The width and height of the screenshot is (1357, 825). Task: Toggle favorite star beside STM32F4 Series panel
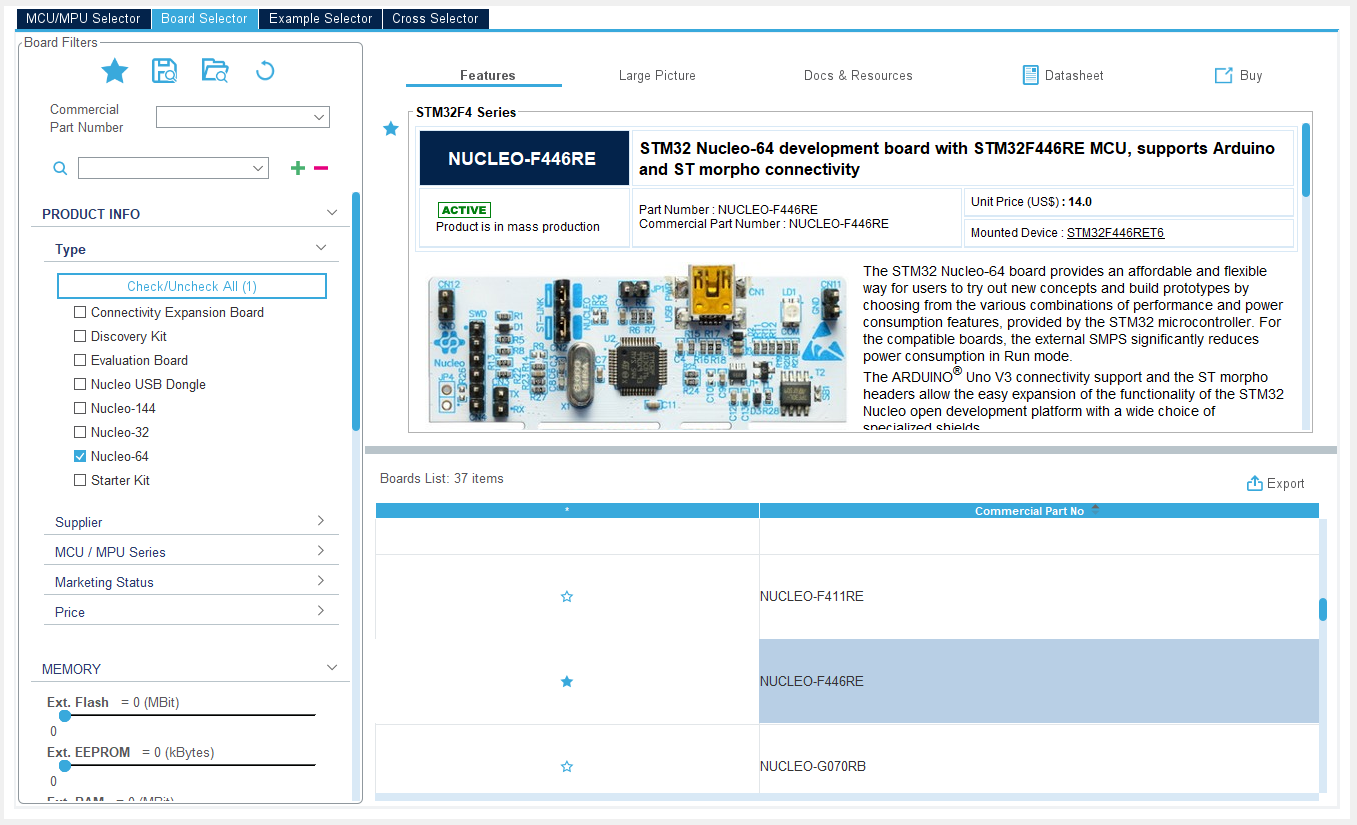pos(391,128)
